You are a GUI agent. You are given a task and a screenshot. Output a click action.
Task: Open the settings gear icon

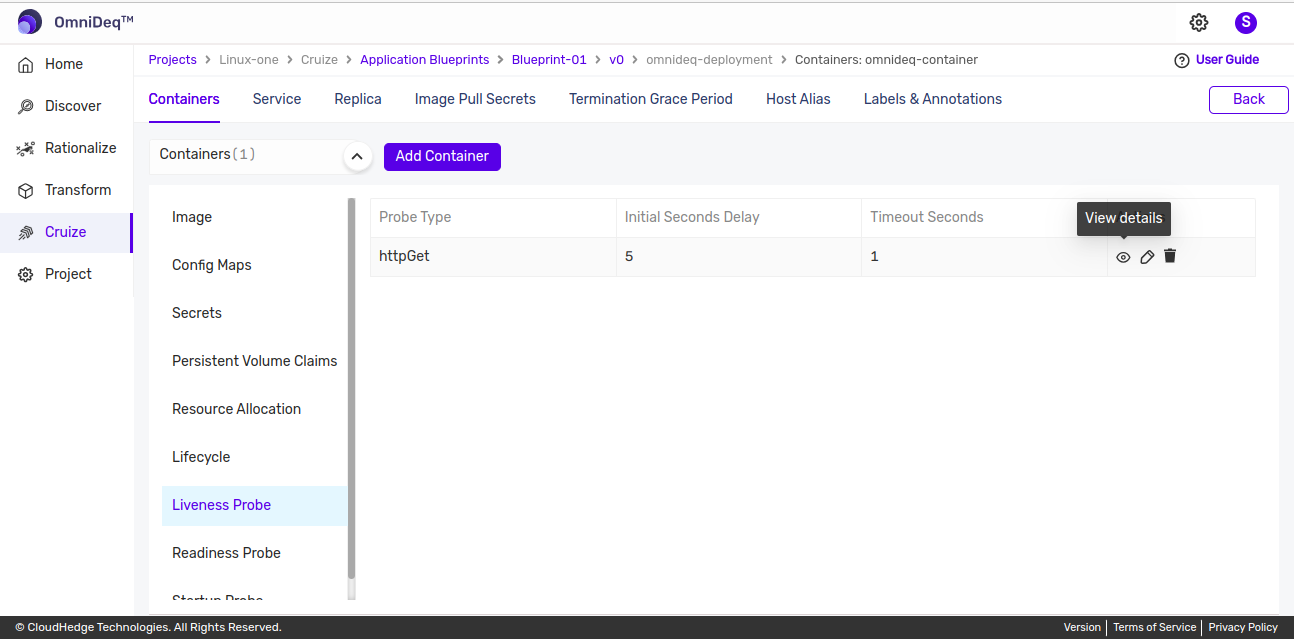coord(1199,23)
